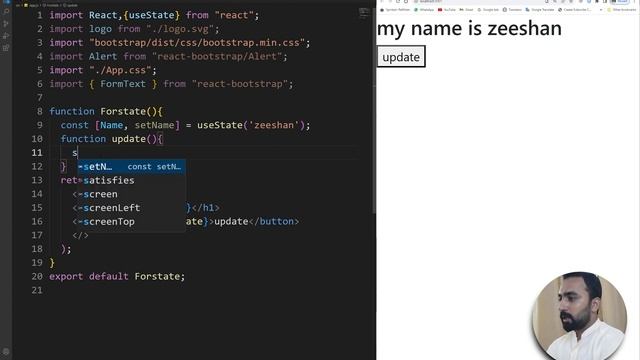Select the setN… autocomplete suggestion
Viewport: 640px width, 360px height.
131,167
